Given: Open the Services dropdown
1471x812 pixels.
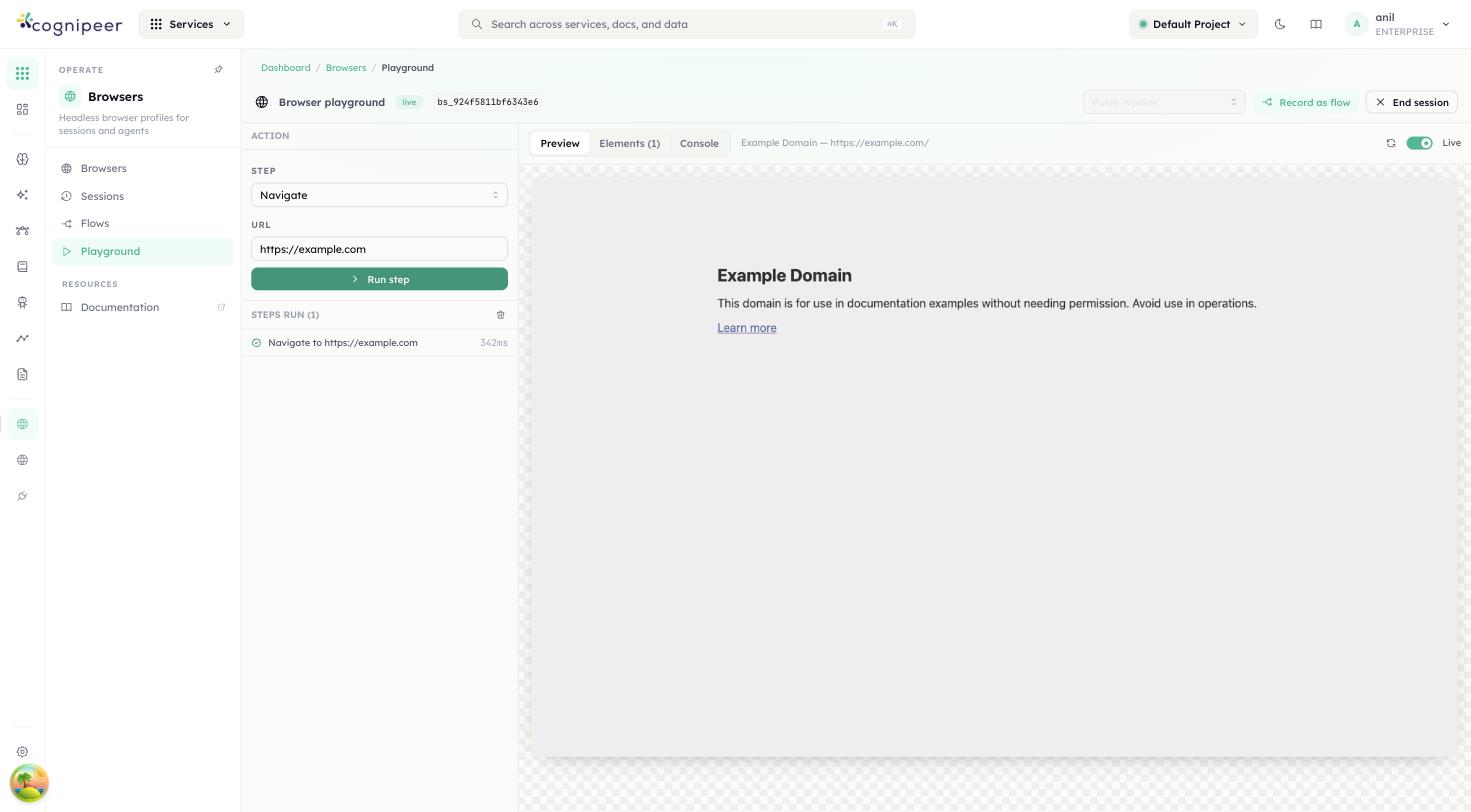Looking at the screenshot, I should [191, 24].
